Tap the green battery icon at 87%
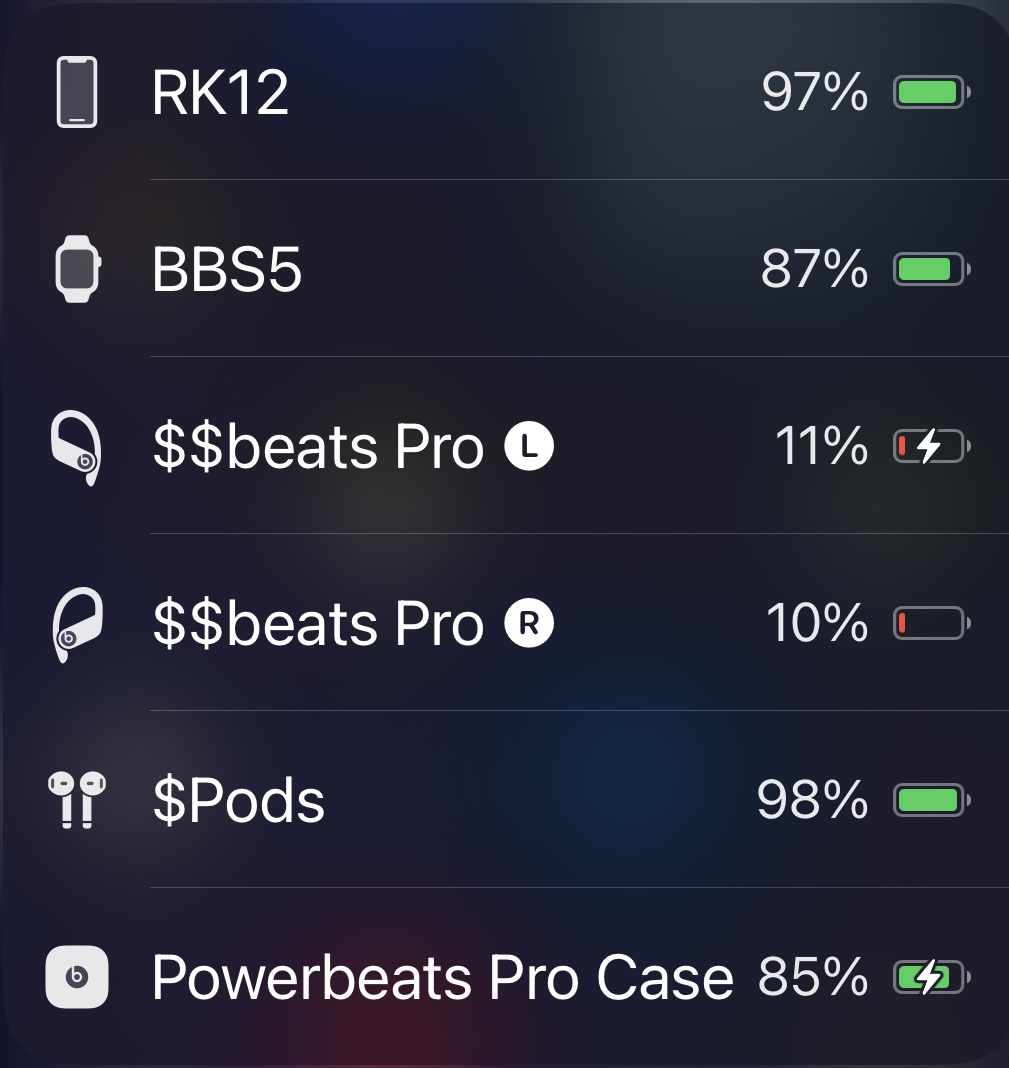The height and width of the screenshot is (1068, 1009). point(931,269)
